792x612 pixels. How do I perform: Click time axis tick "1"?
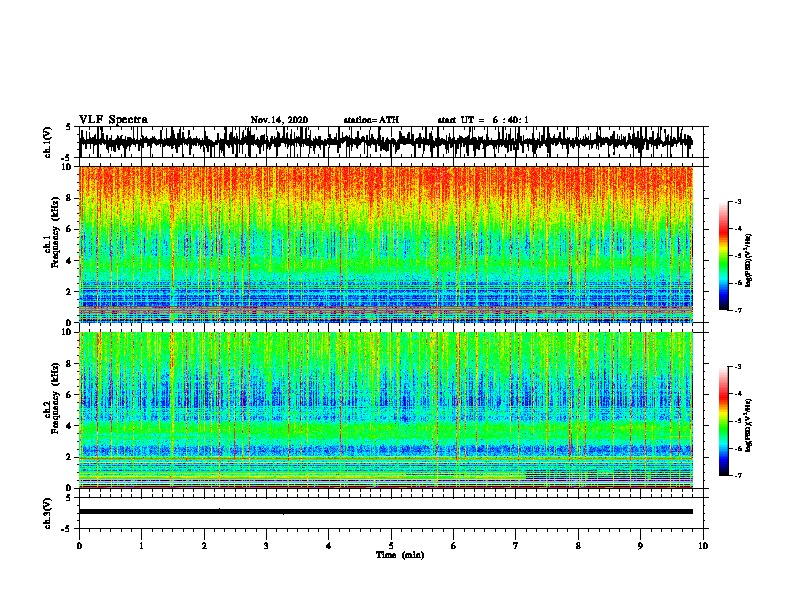(x=141, y=545)
